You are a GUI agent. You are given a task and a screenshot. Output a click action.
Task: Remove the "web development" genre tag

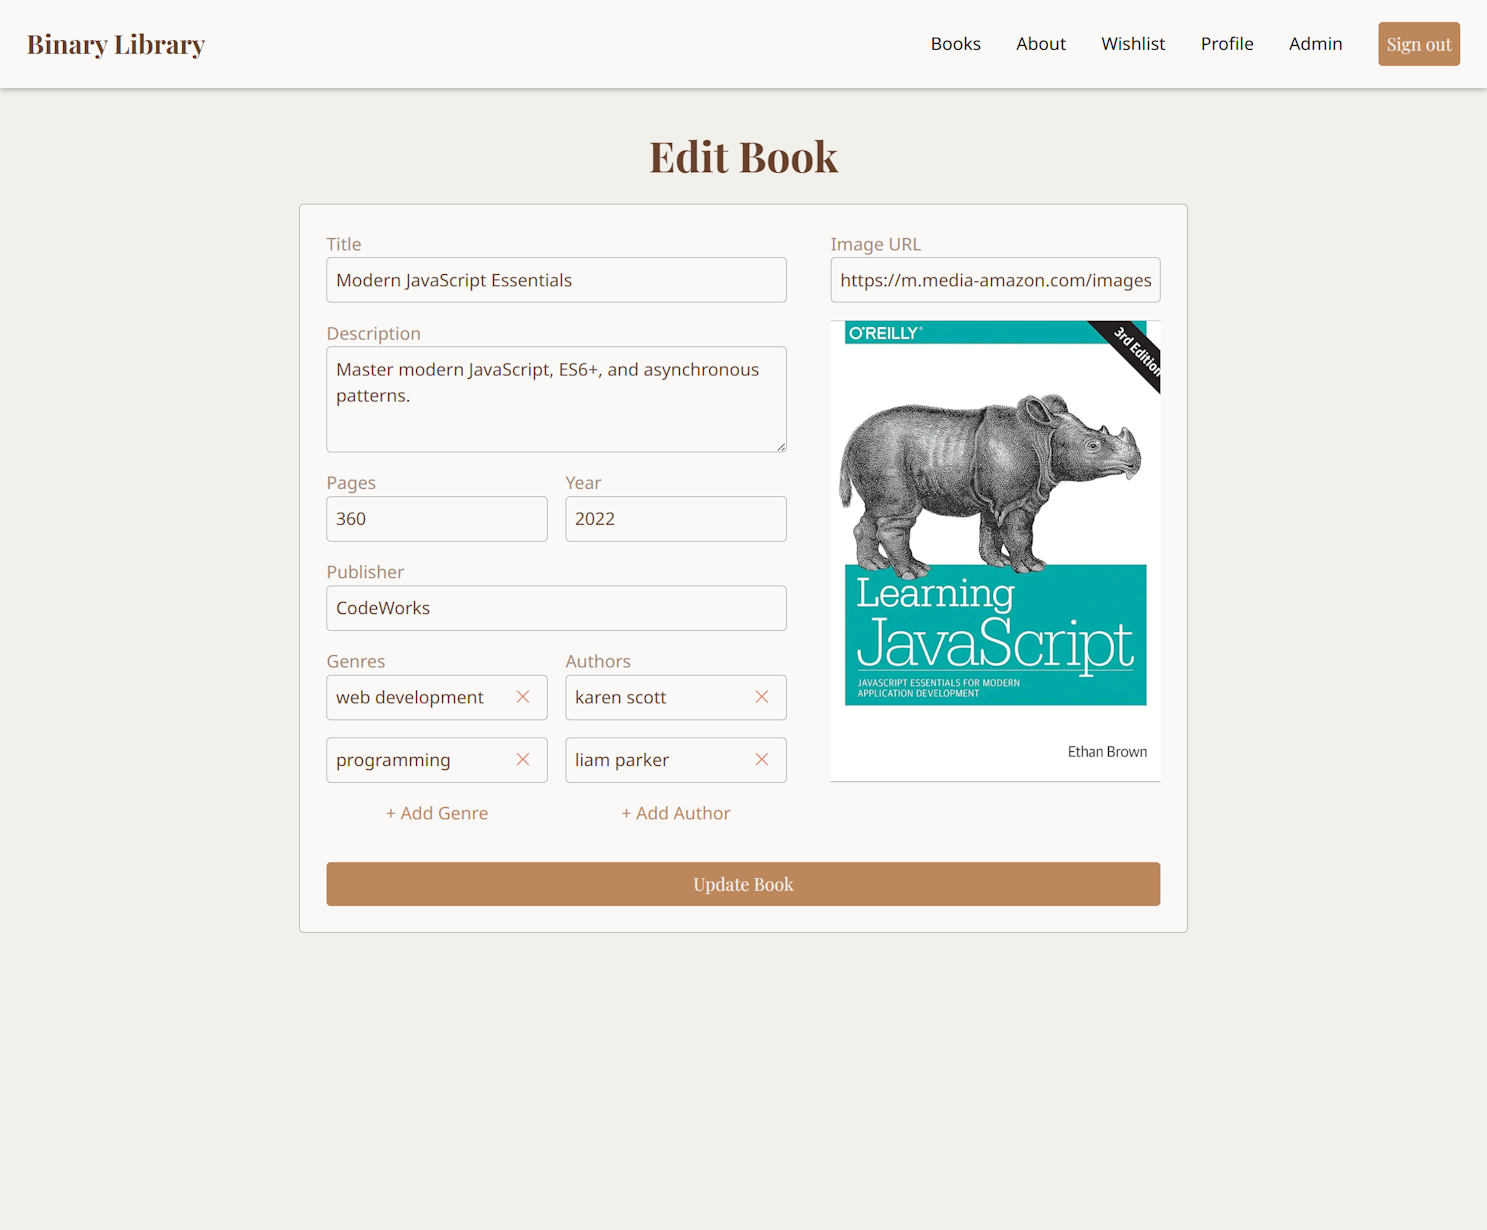point(523,697)
